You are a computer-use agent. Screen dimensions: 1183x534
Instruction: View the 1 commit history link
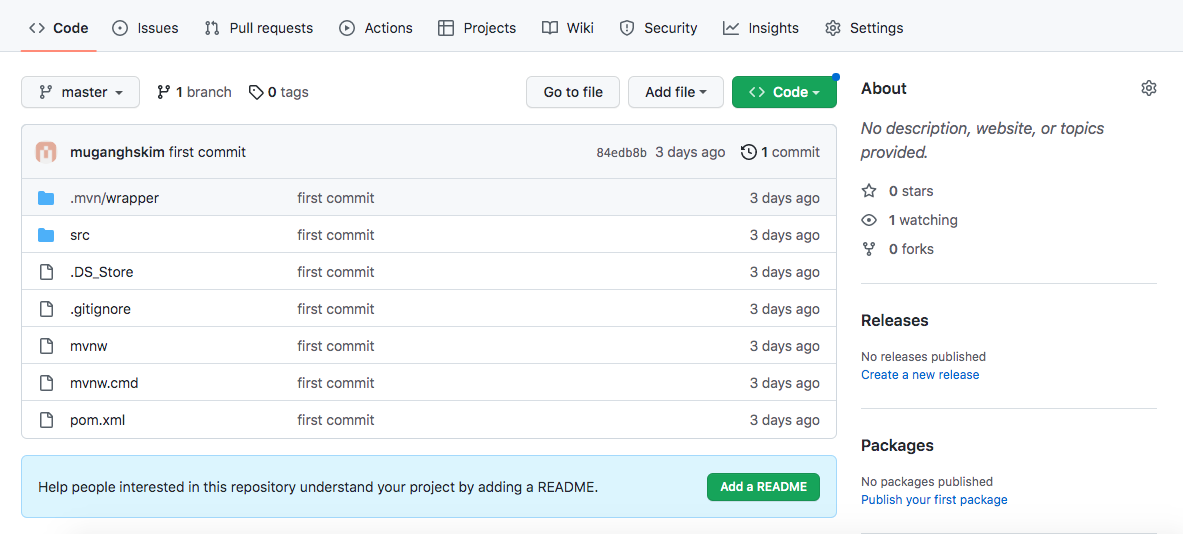point(780,152)
